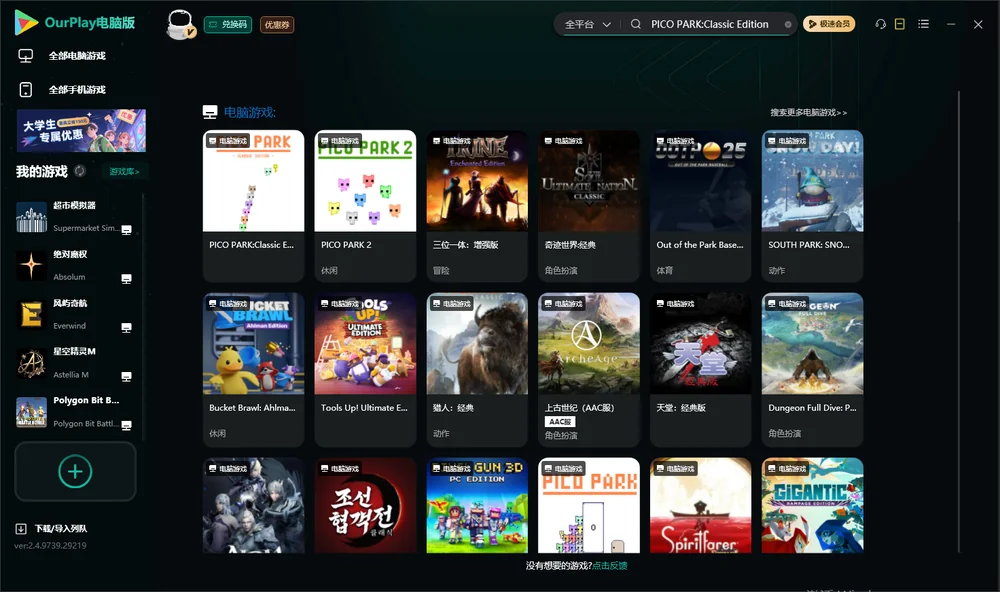Open the Game Library link
This screenshot has height=592, width=1000.
click(x=124, y=171)
